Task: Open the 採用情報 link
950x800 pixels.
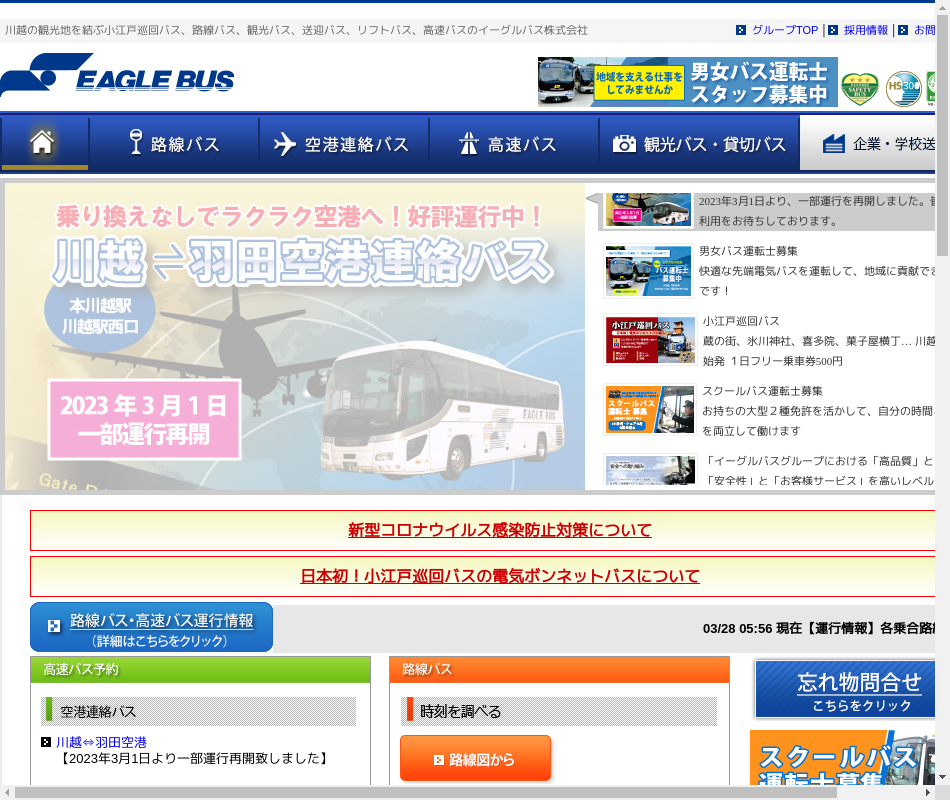Action: (x=866, y=30)
